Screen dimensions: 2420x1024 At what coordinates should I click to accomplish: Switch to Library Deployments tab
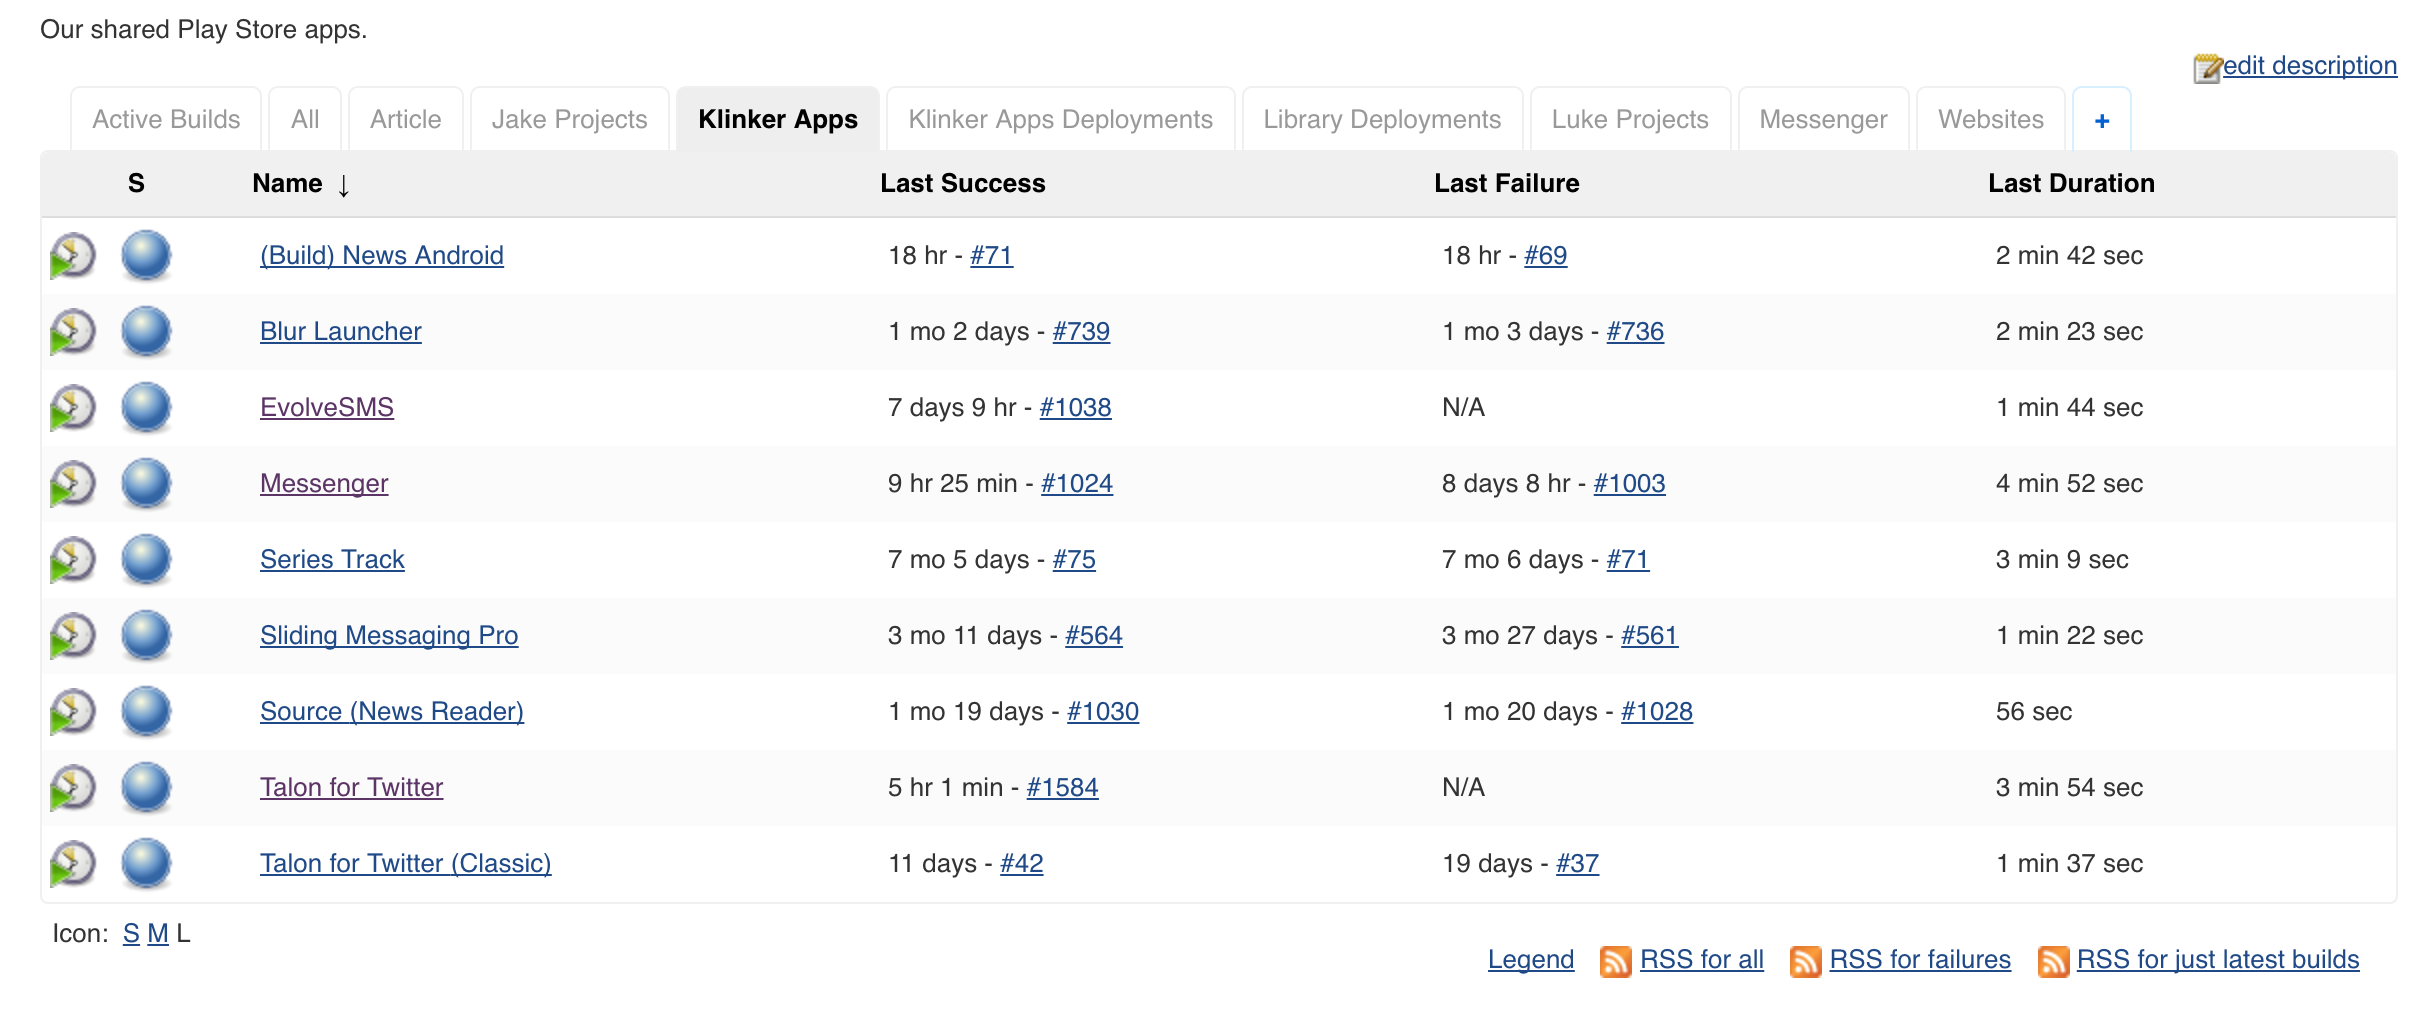[1382, 120]
